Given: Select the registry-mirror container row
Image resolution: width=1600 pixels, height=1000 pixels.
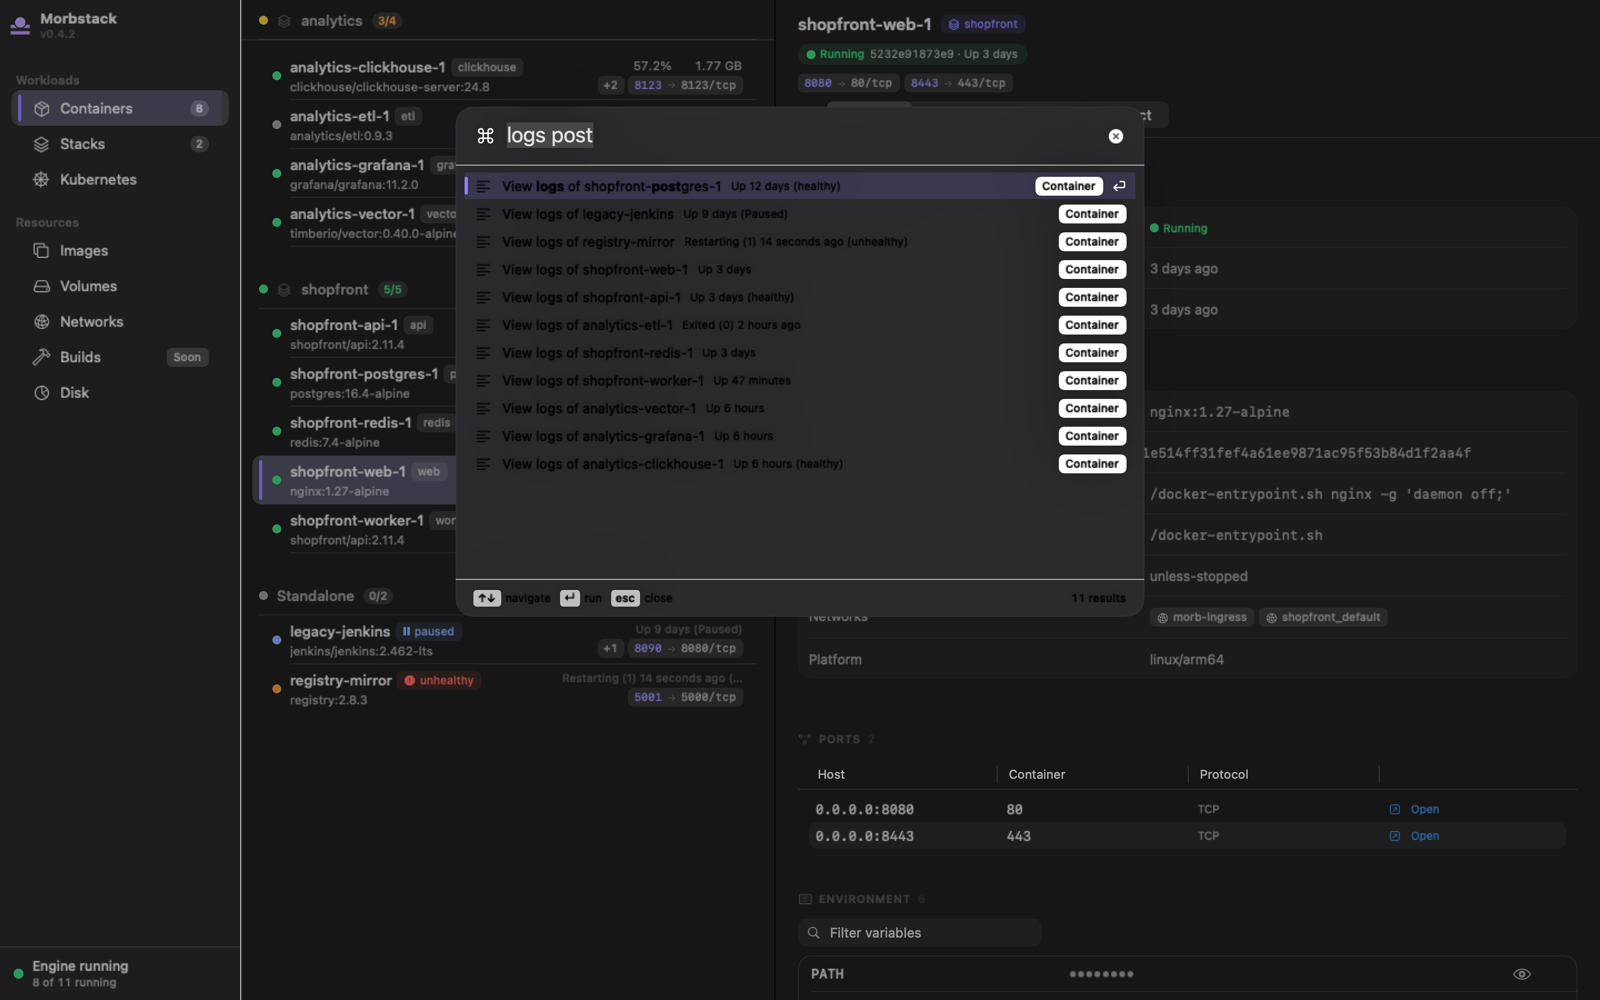Looking at the screenshot, I should click(507, 689).
